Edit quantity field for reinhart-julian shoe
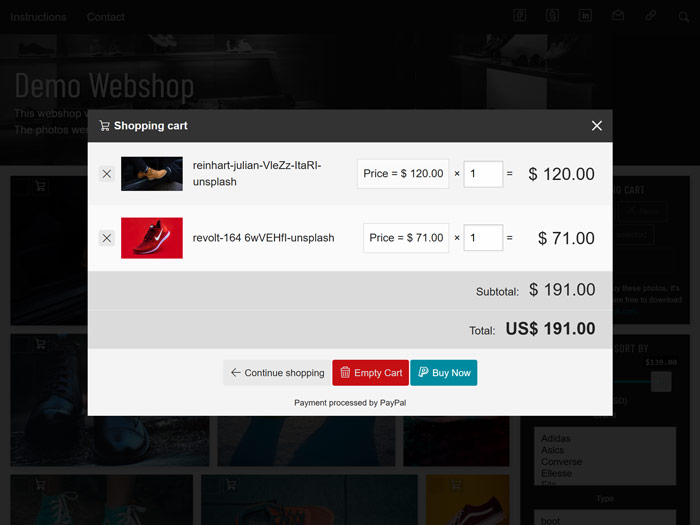The width and height of the screenshot is (700, 525). click(x=483, y=174)
